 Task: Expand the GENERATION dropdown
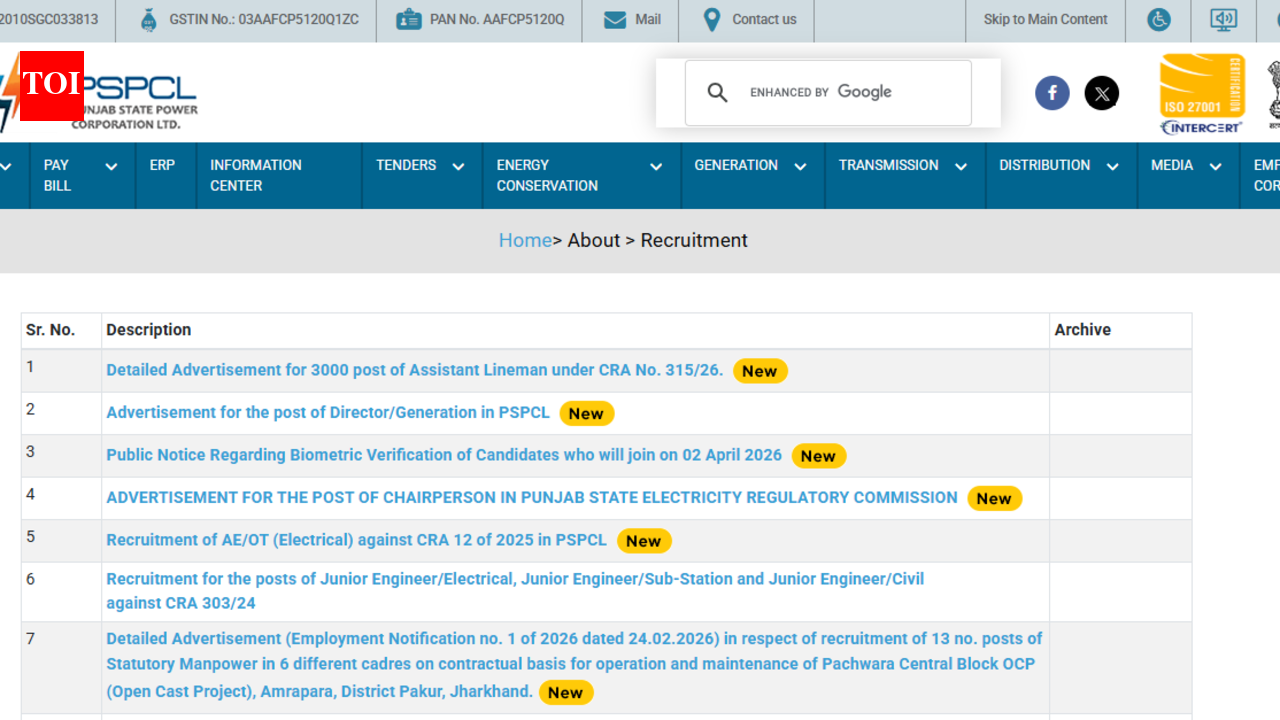pyautogui.click(x=736, y=165)
